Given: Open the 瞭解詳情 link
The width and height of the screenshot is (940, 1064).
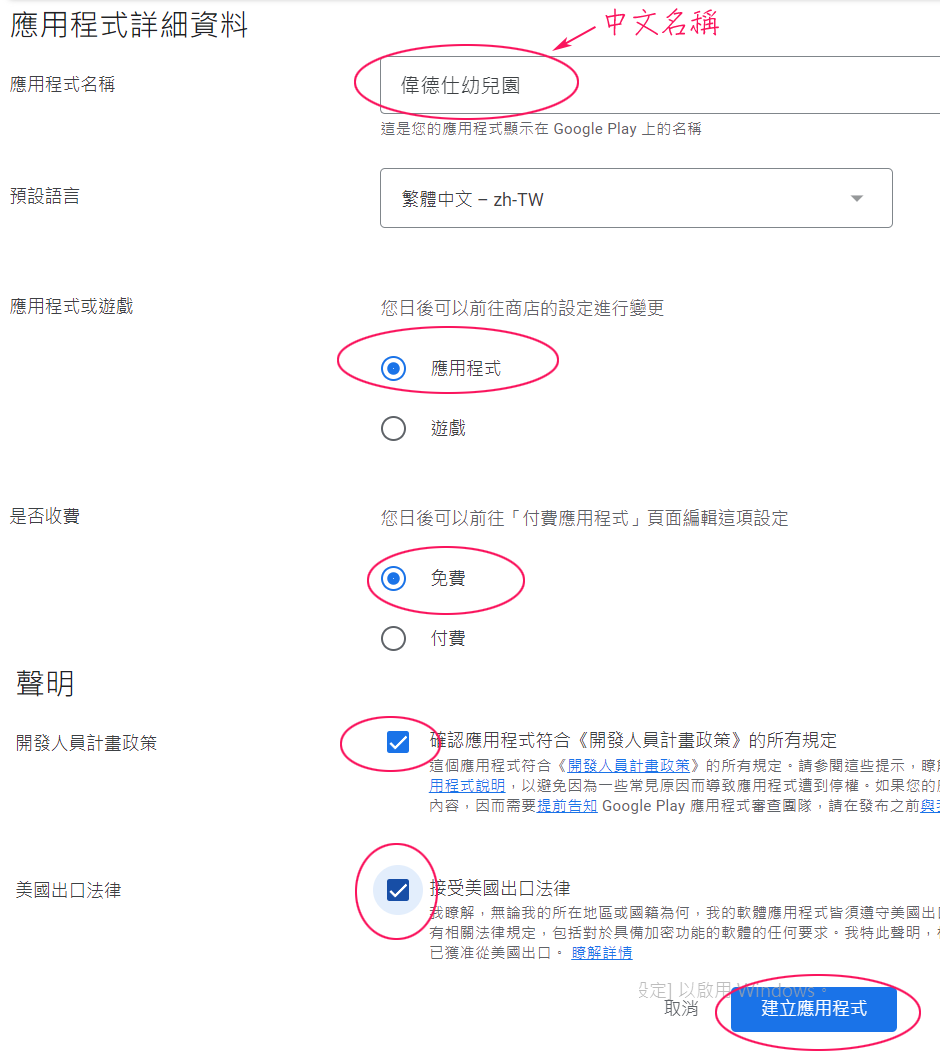Looking at the screenshot, I should tap(601, 953).
